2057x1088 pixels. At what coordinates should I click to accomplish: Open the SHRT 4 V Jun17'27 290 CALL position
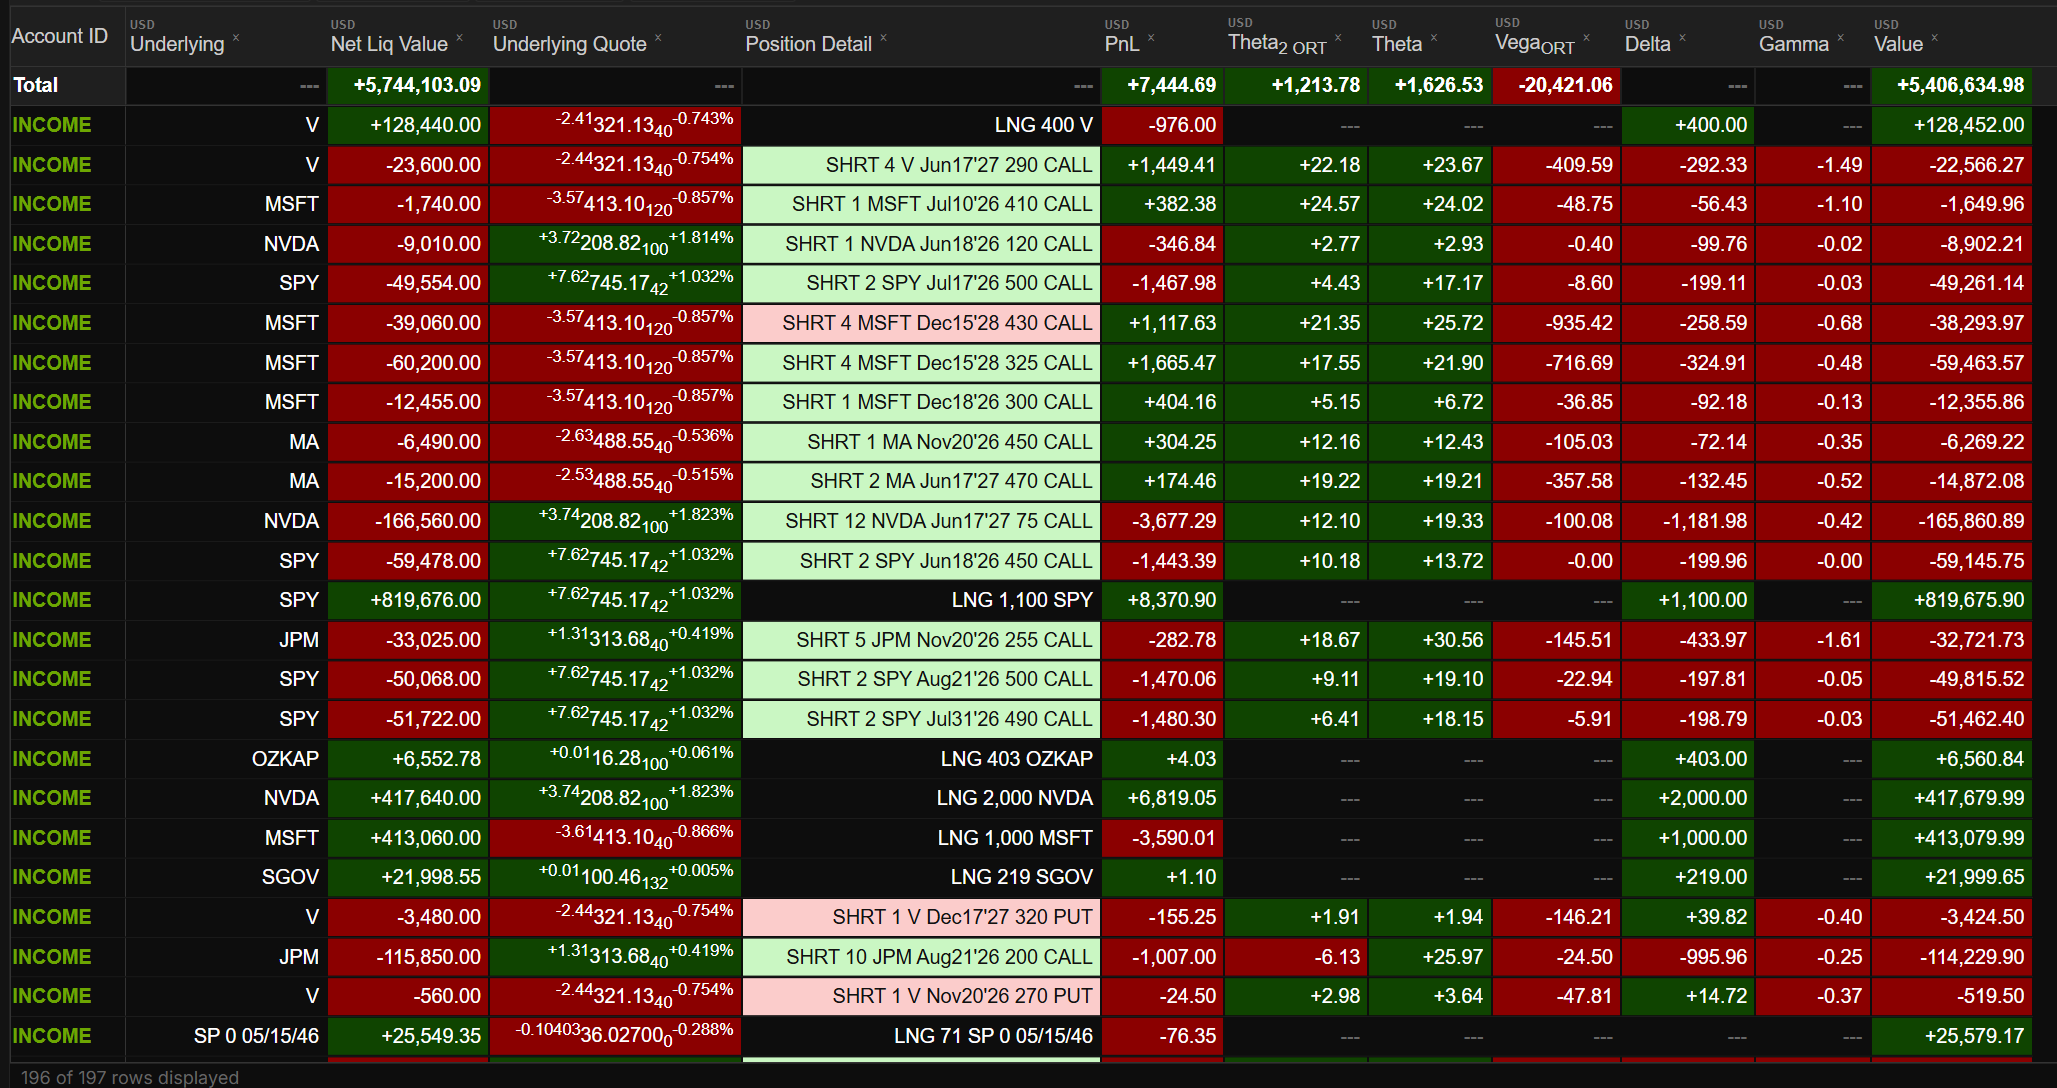(921, 165)
